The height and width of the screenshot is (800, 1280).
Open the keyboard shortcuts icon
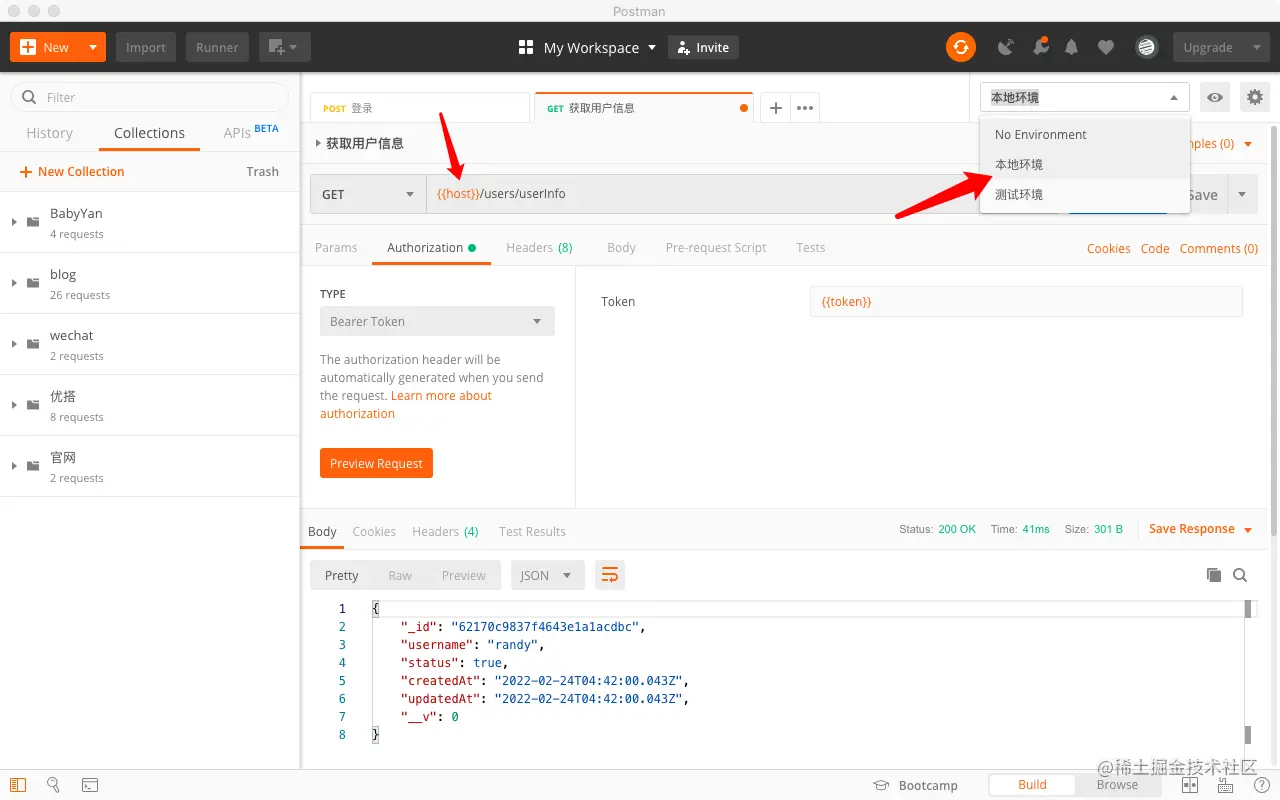(1225, 786)
